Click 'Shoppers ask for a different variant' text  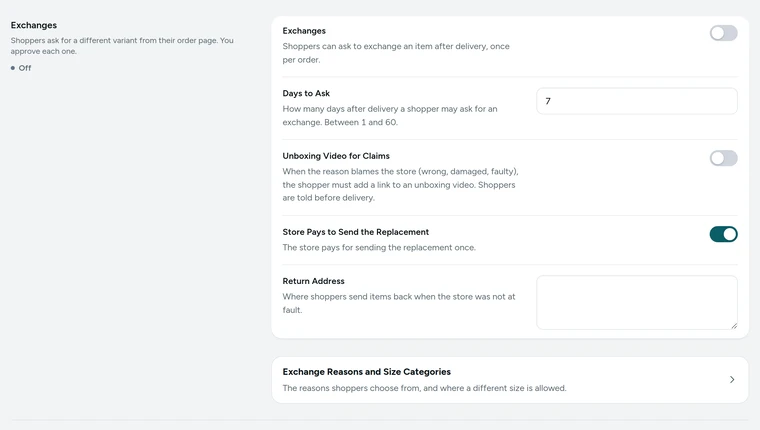122,46
